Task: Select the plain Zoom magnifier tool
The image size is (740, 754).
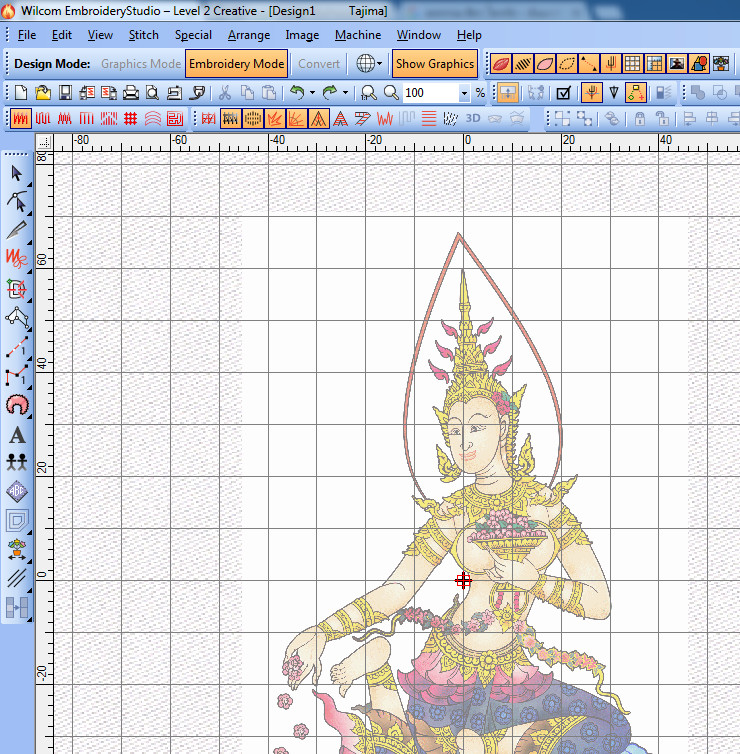Action: click(391, 92)
